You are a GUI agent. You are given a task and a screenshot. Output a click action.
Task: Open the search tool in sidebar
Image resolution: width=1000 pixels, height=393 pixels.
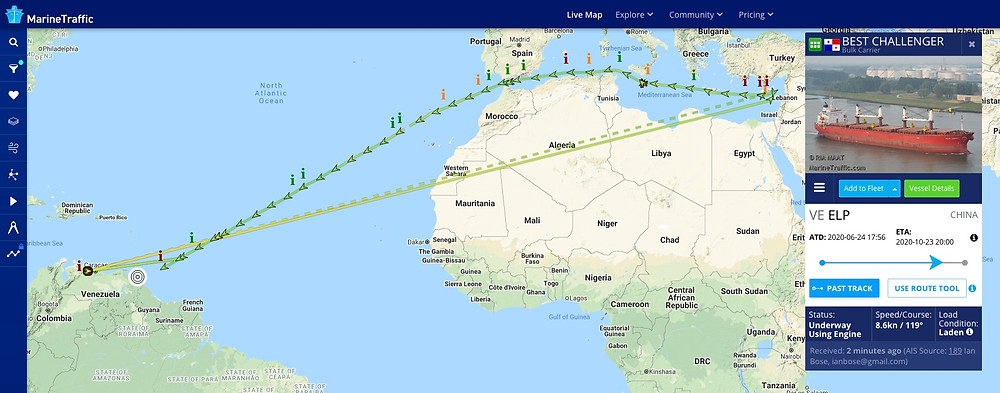pyautogui.click(x=13, y=43)
